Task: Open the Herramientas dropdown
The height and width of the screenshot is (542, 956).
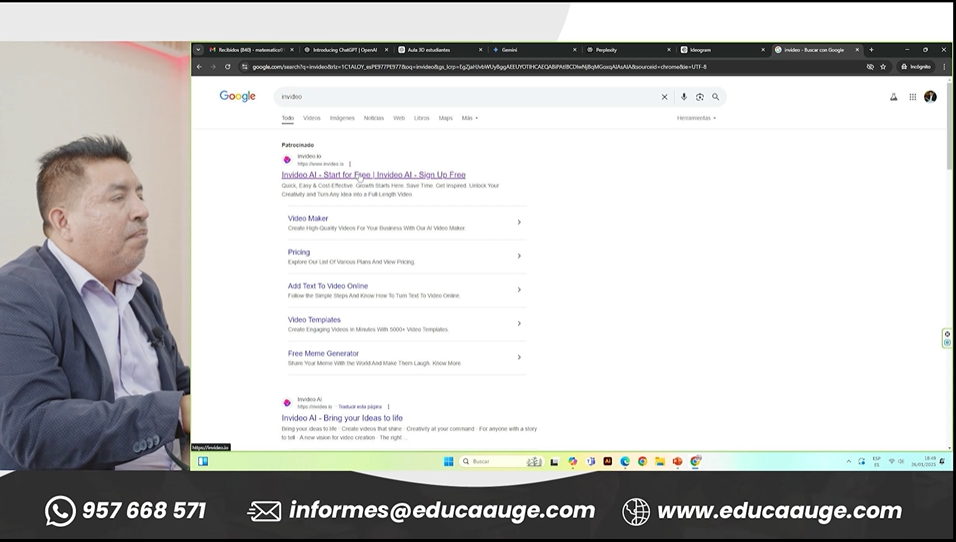Action: click(x=696, y=118)
